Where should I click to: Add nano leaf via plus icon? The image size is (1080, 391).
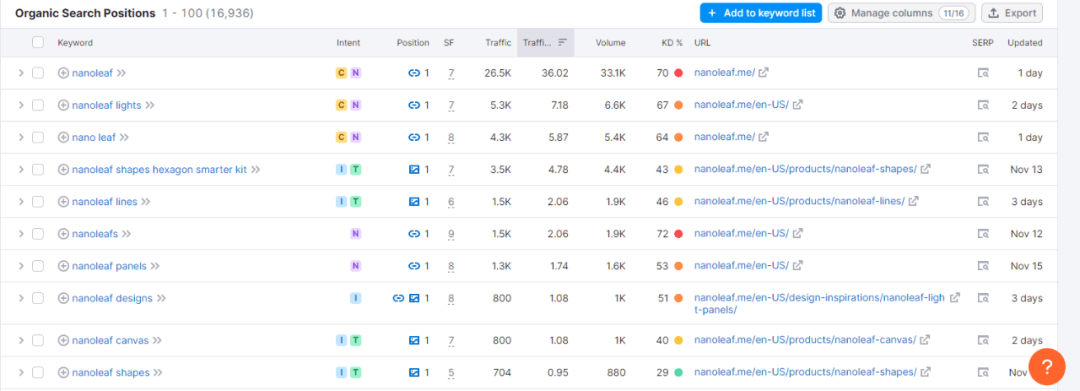(63, 137)
